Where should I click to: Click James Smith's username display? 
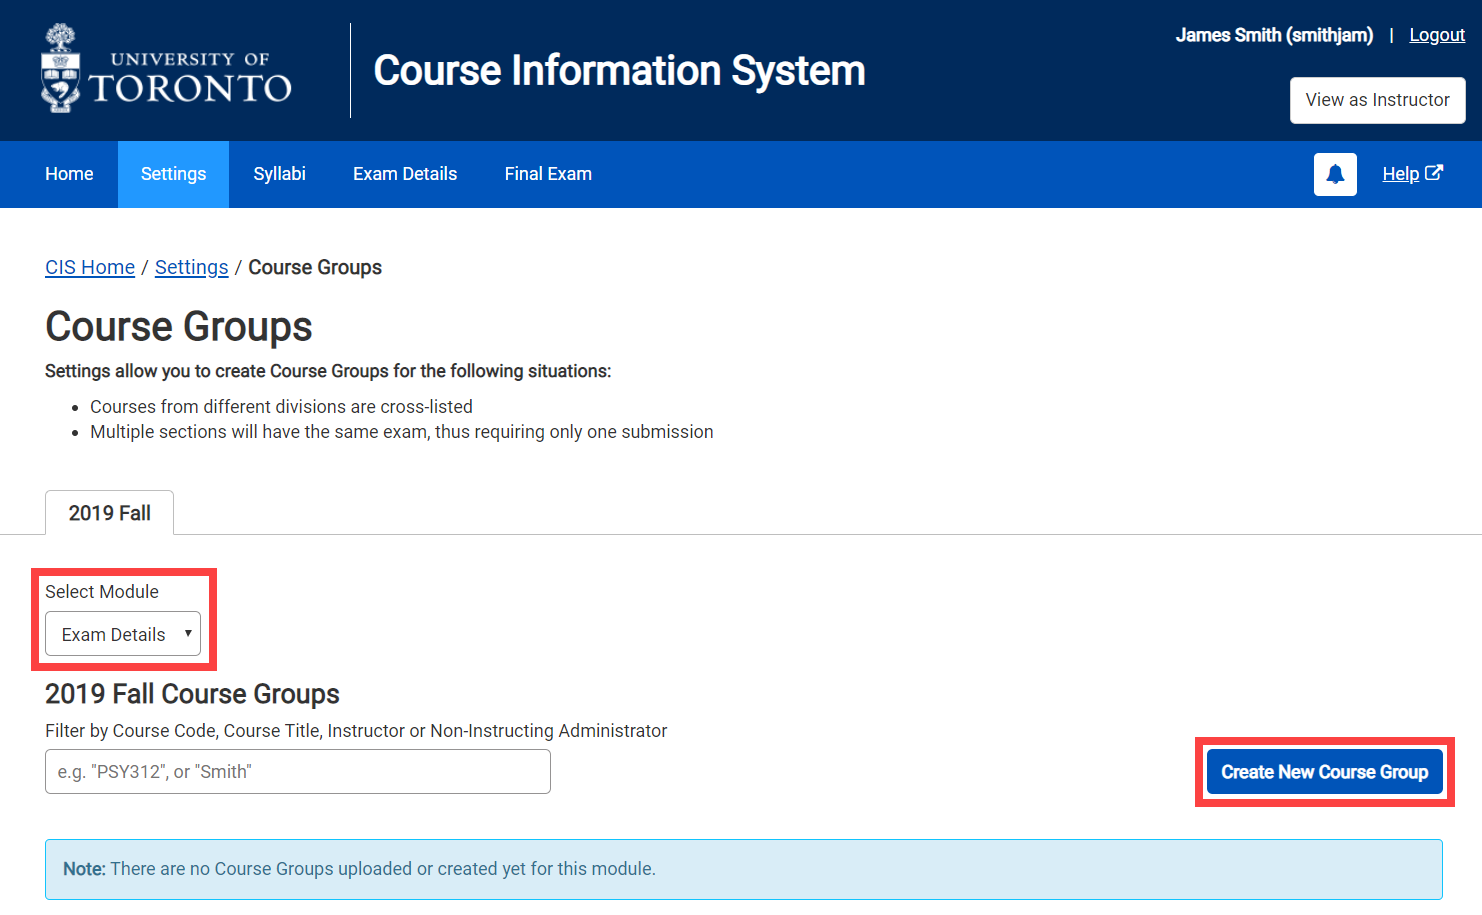point(1273,34)
